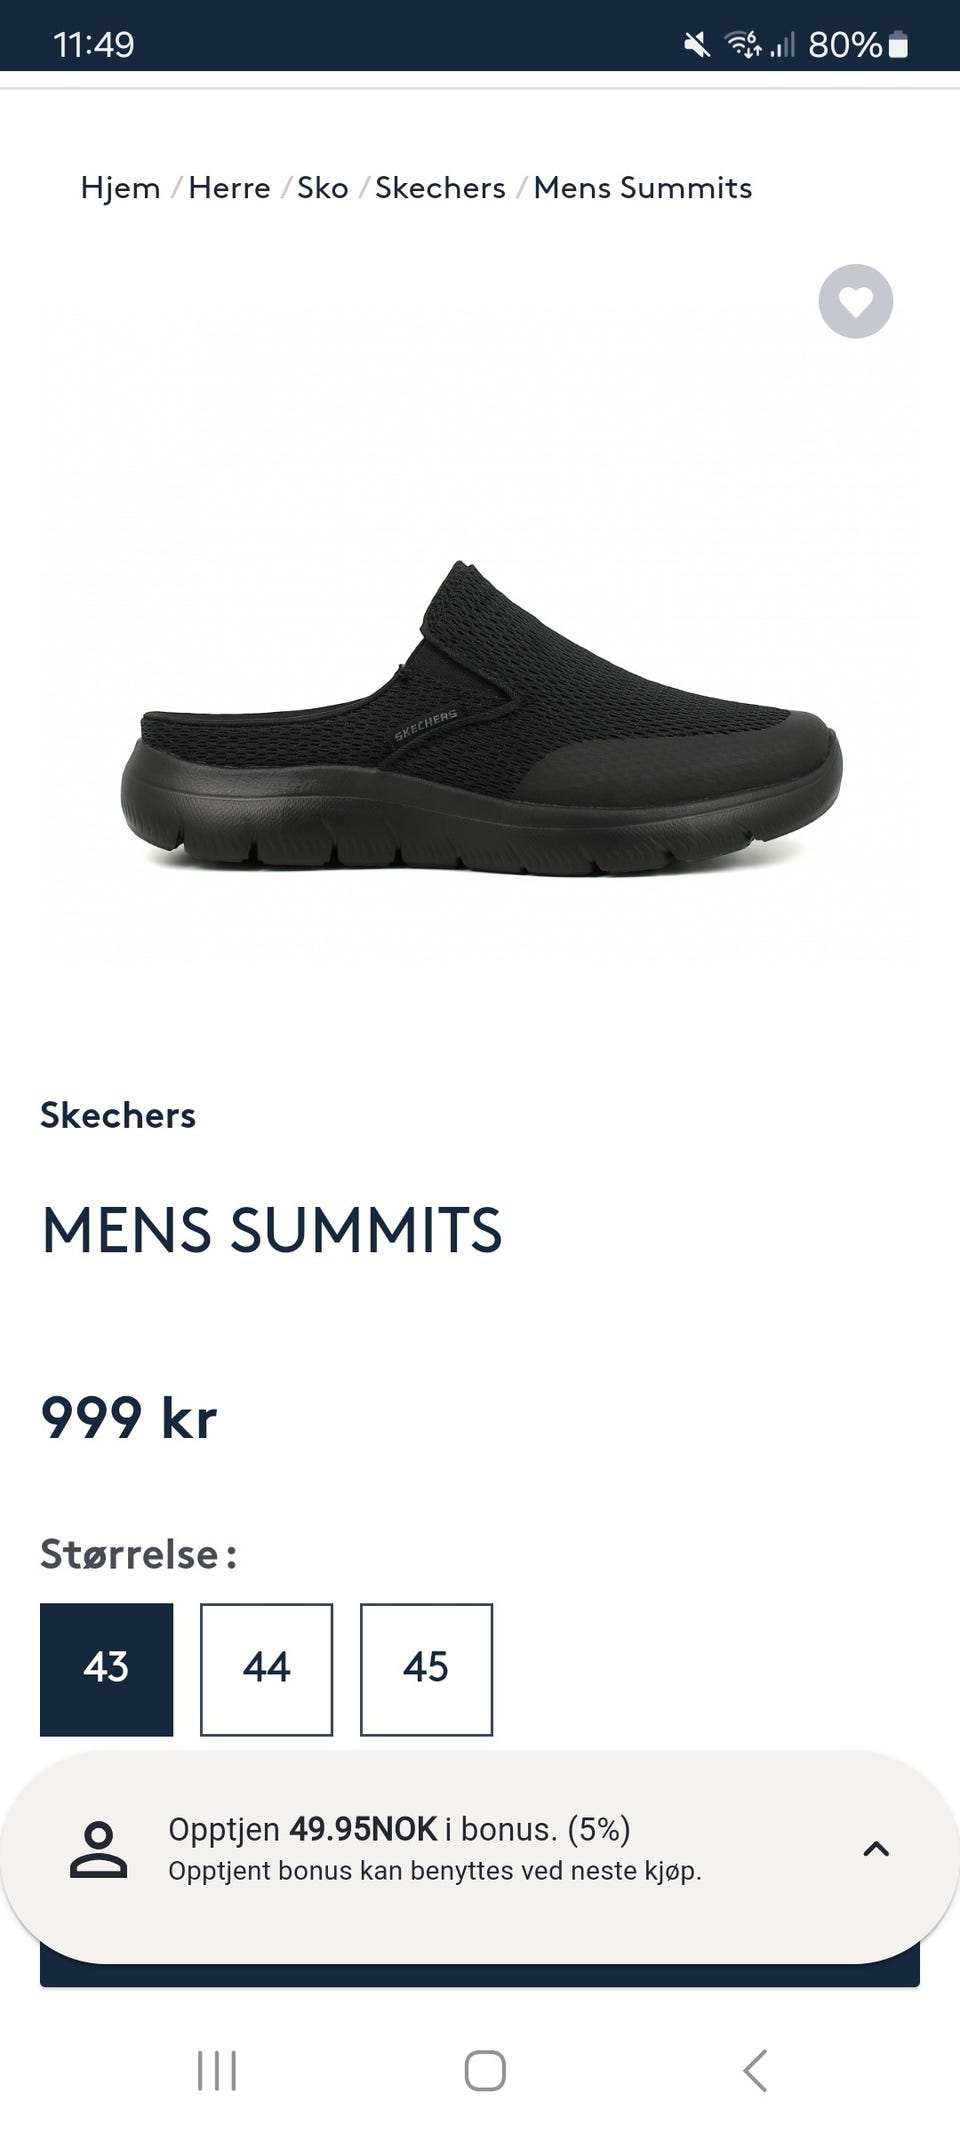Go to Sko breadcrumb category
Screen dimensions: 960x2133
(x=322, y=188)
